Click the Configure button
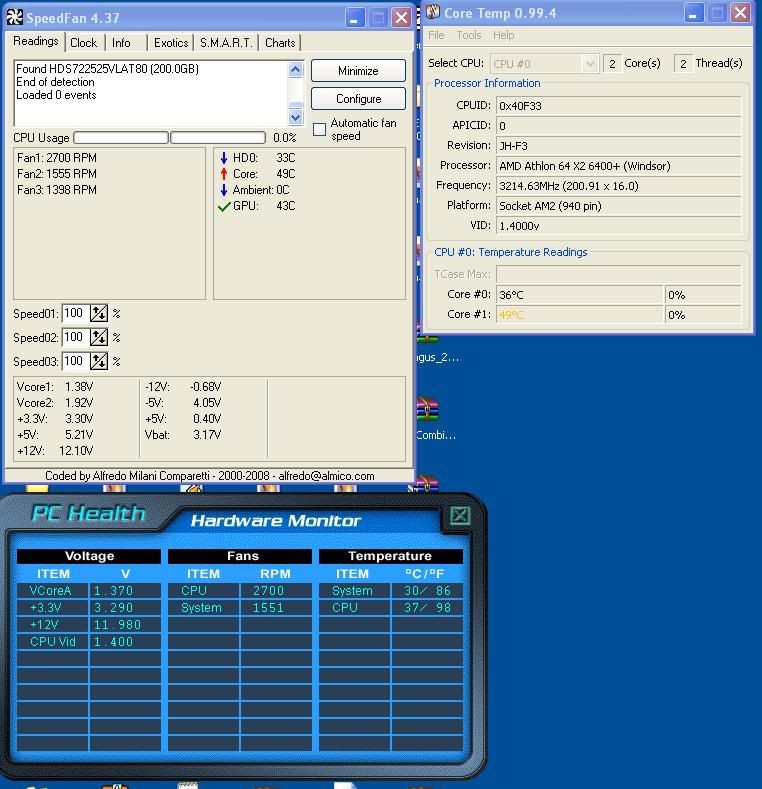 [358, 99]
